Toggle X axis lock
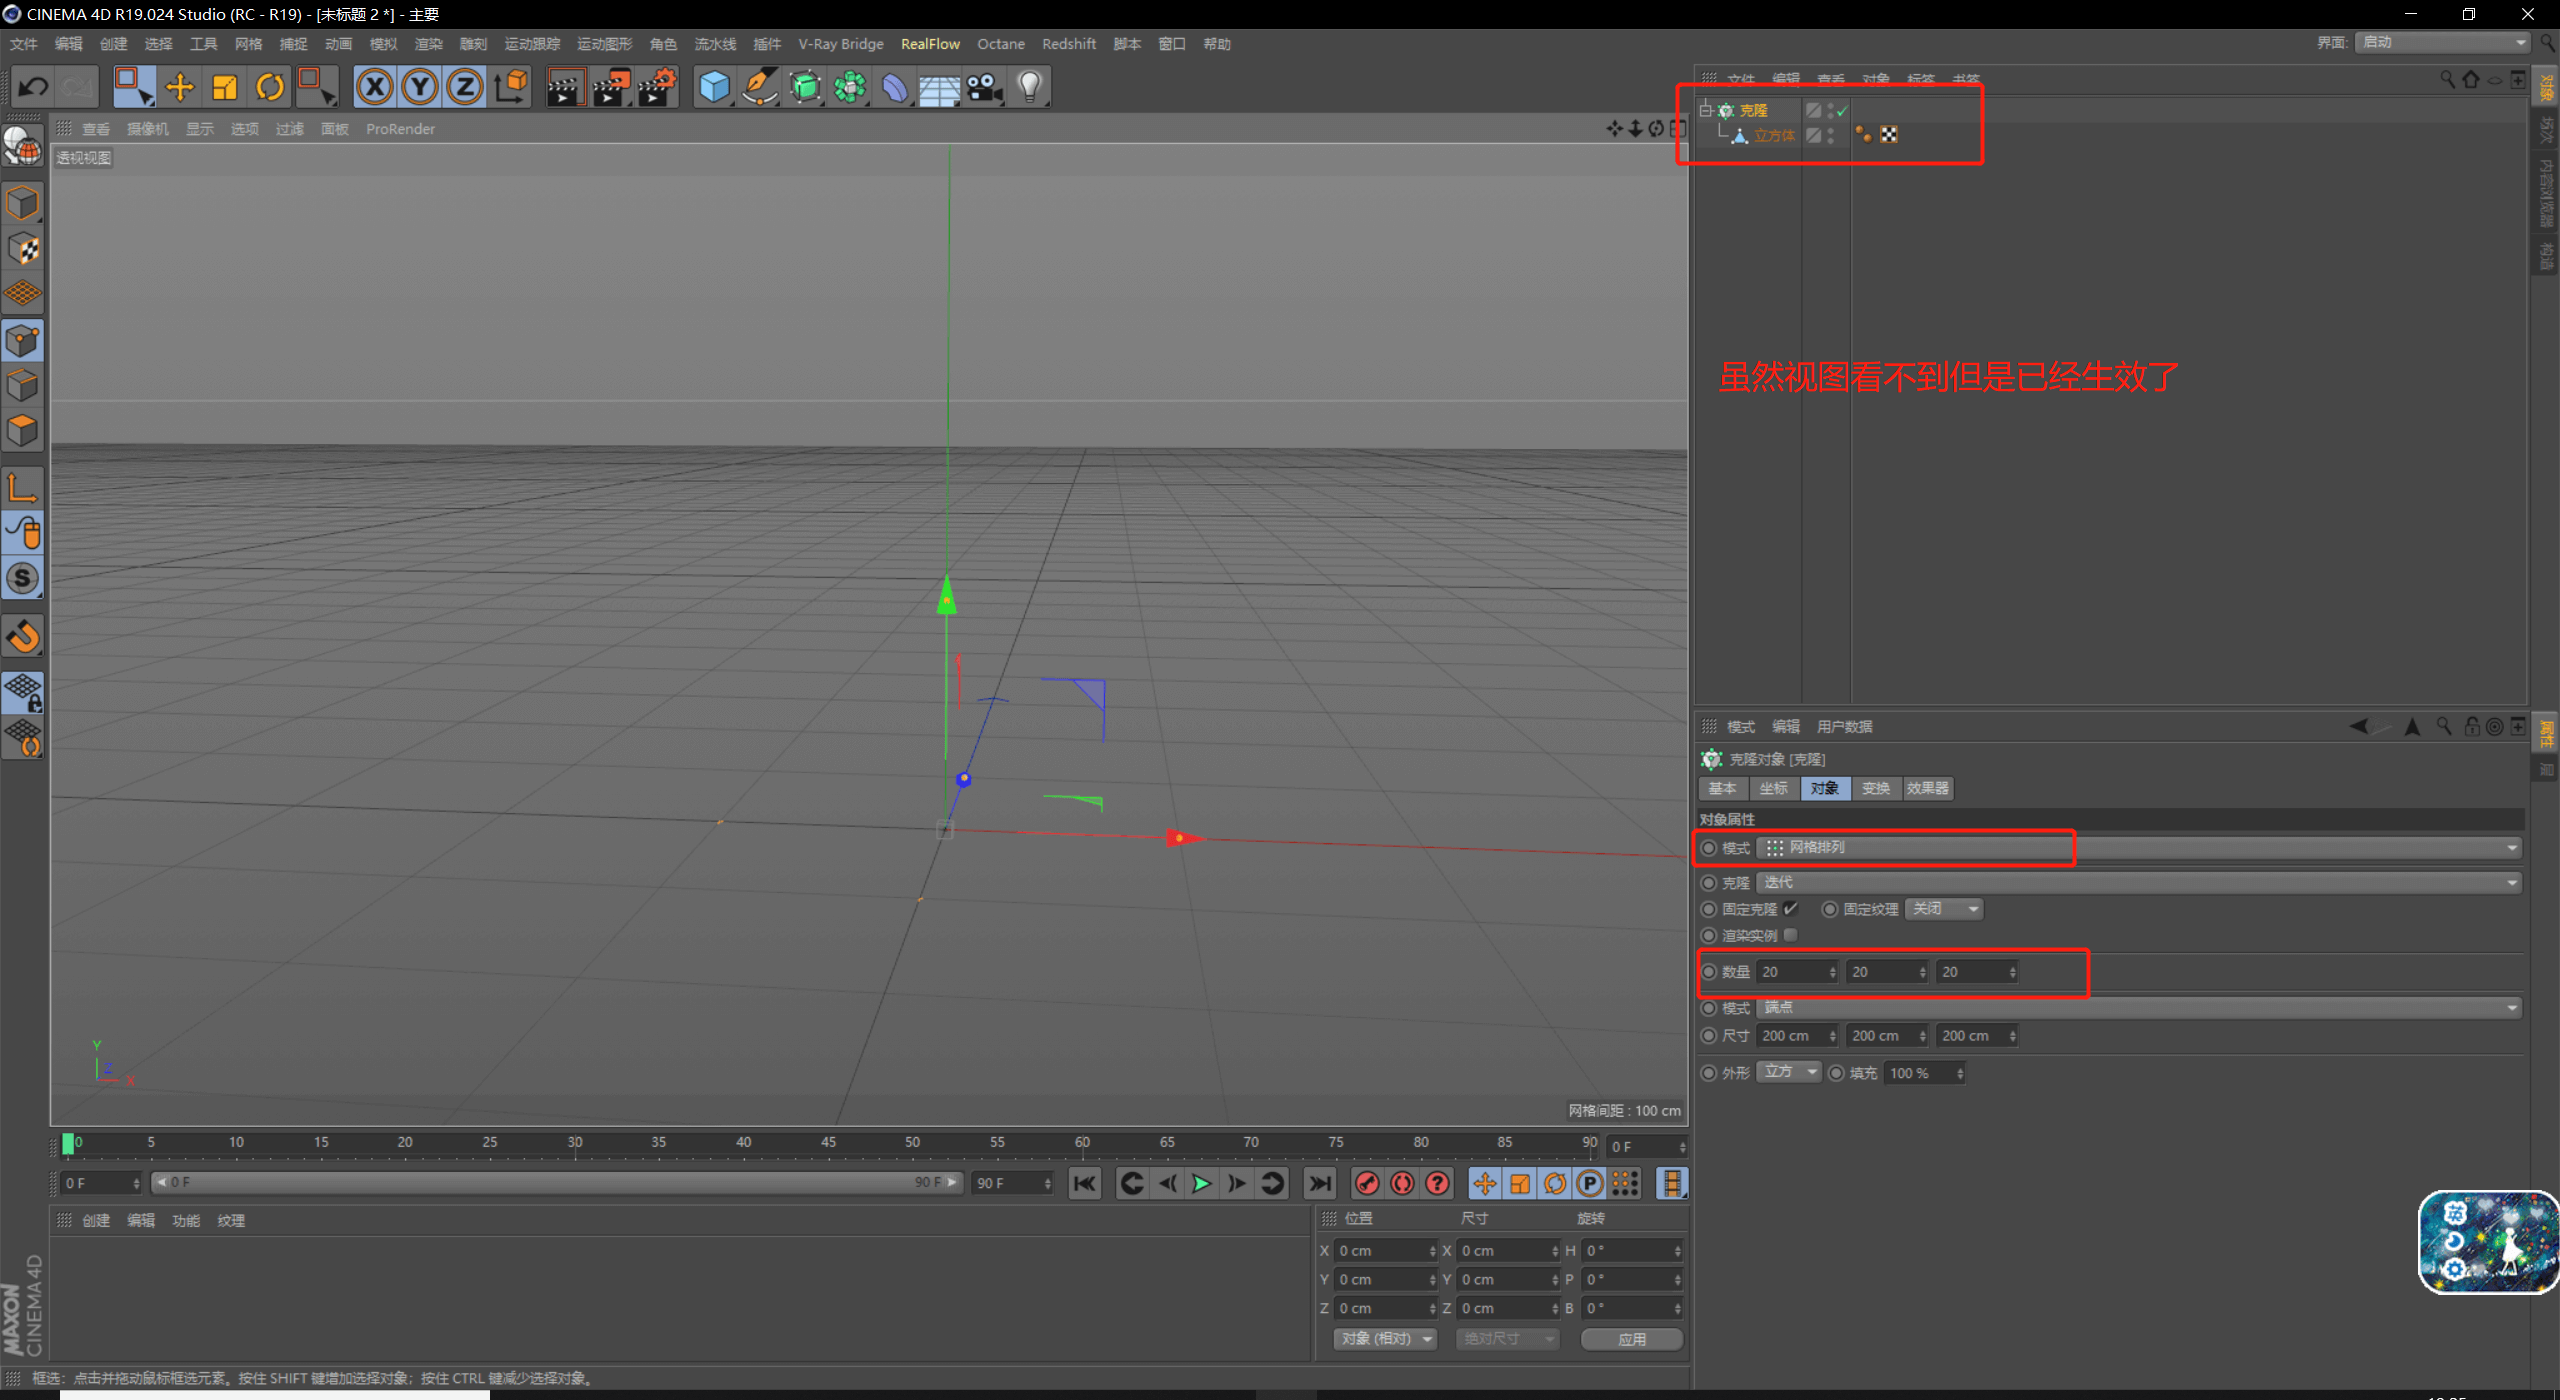This screenshot has width=2560, height=1400. click(375, 87)
